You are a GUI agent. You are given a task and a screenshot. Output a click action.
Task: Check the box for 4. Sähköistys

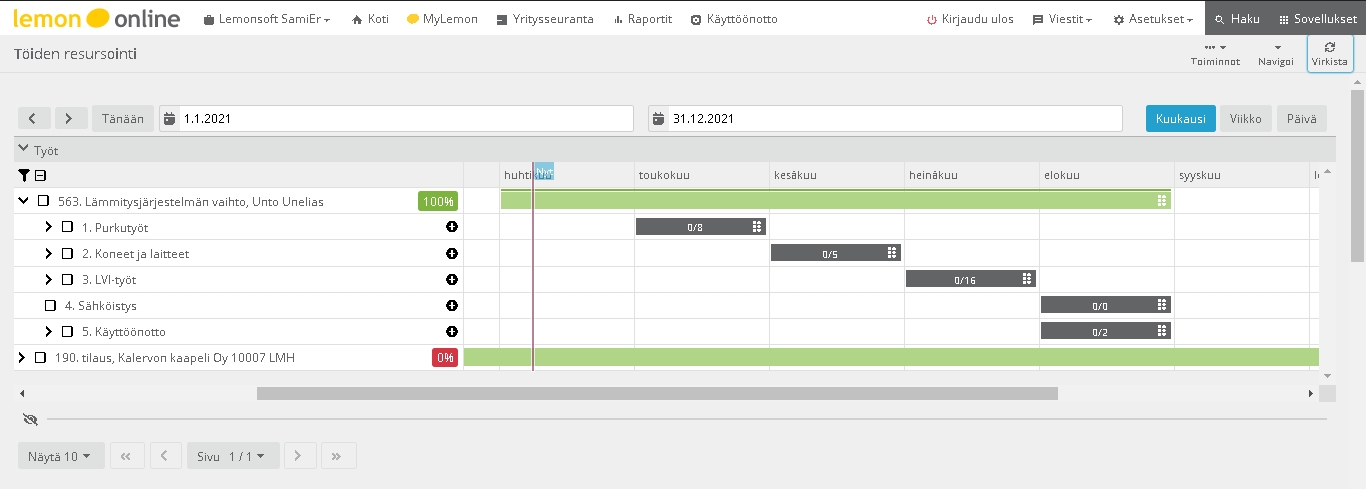click(x=50, y=305)
